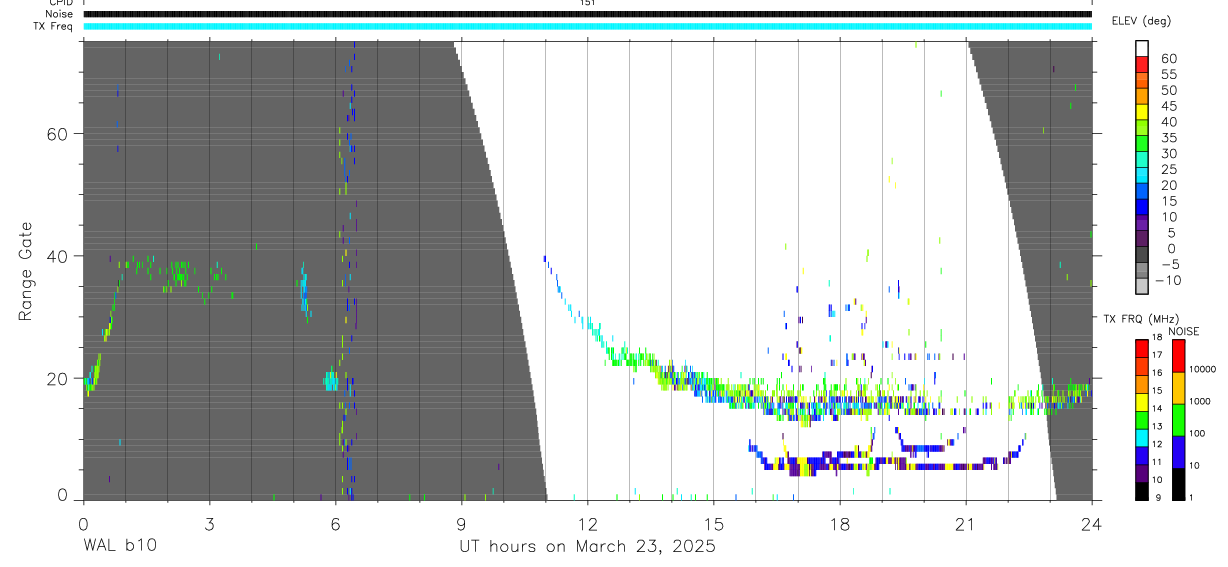Select the ELEV color bar value 50
The image size is (1228, 567).
1168,91
